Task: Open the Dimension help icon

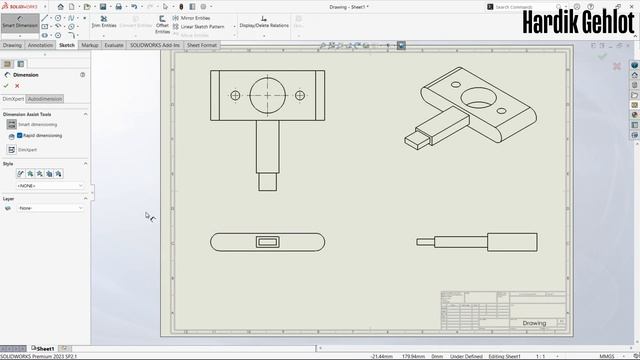Action: (82, 75)
